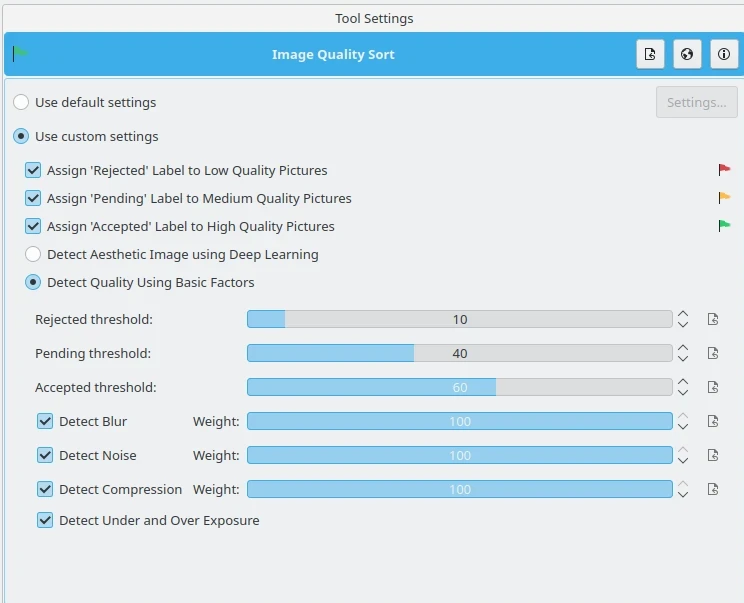Reset the Detect Compression weight to default
Image resolution: width=744 pixels, height=603 pixels.
(x=713, y=490)
